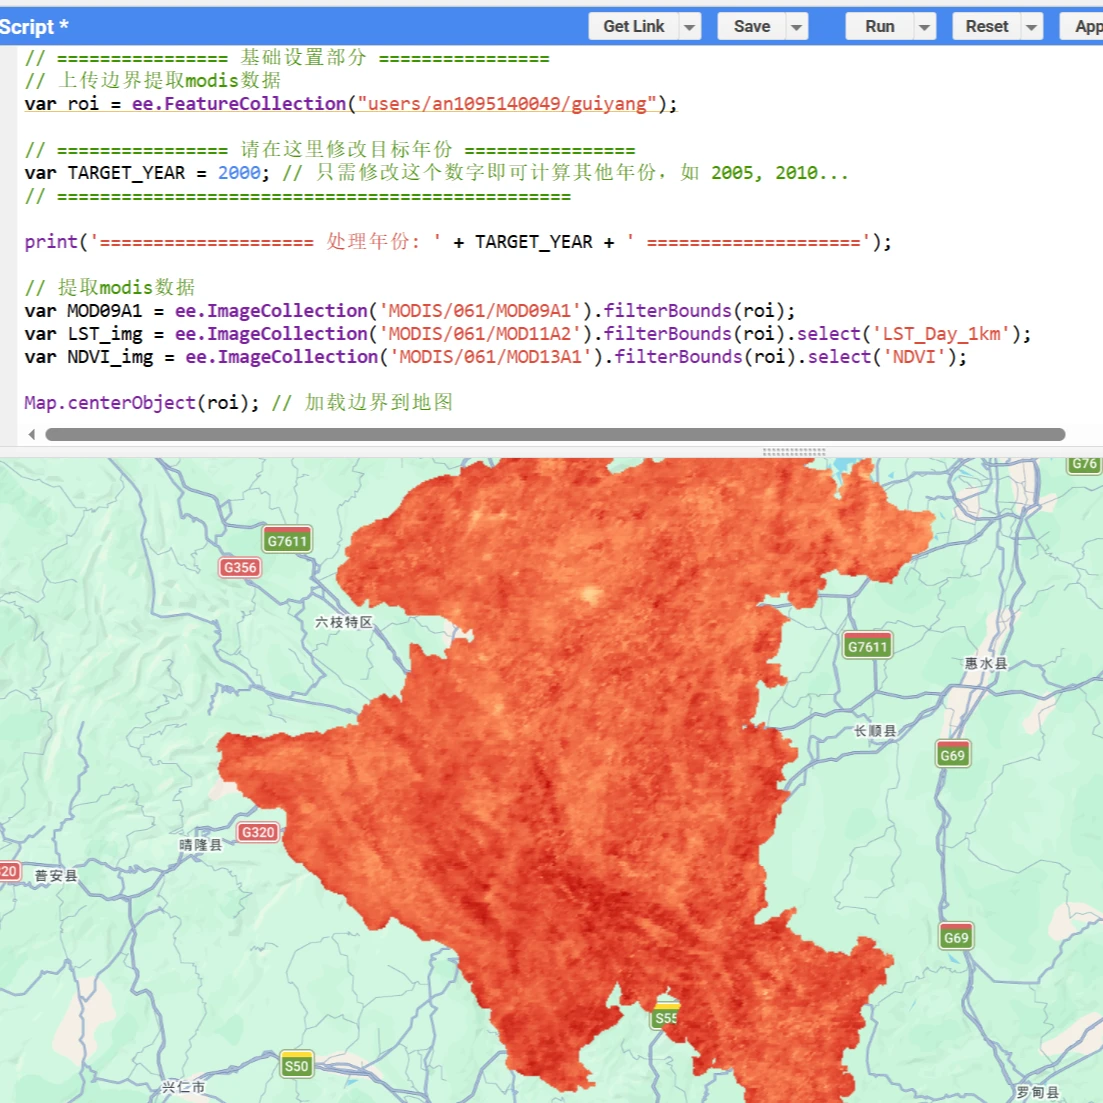
Task: Click the lower G69 highway badge
Action: [956, 936]
